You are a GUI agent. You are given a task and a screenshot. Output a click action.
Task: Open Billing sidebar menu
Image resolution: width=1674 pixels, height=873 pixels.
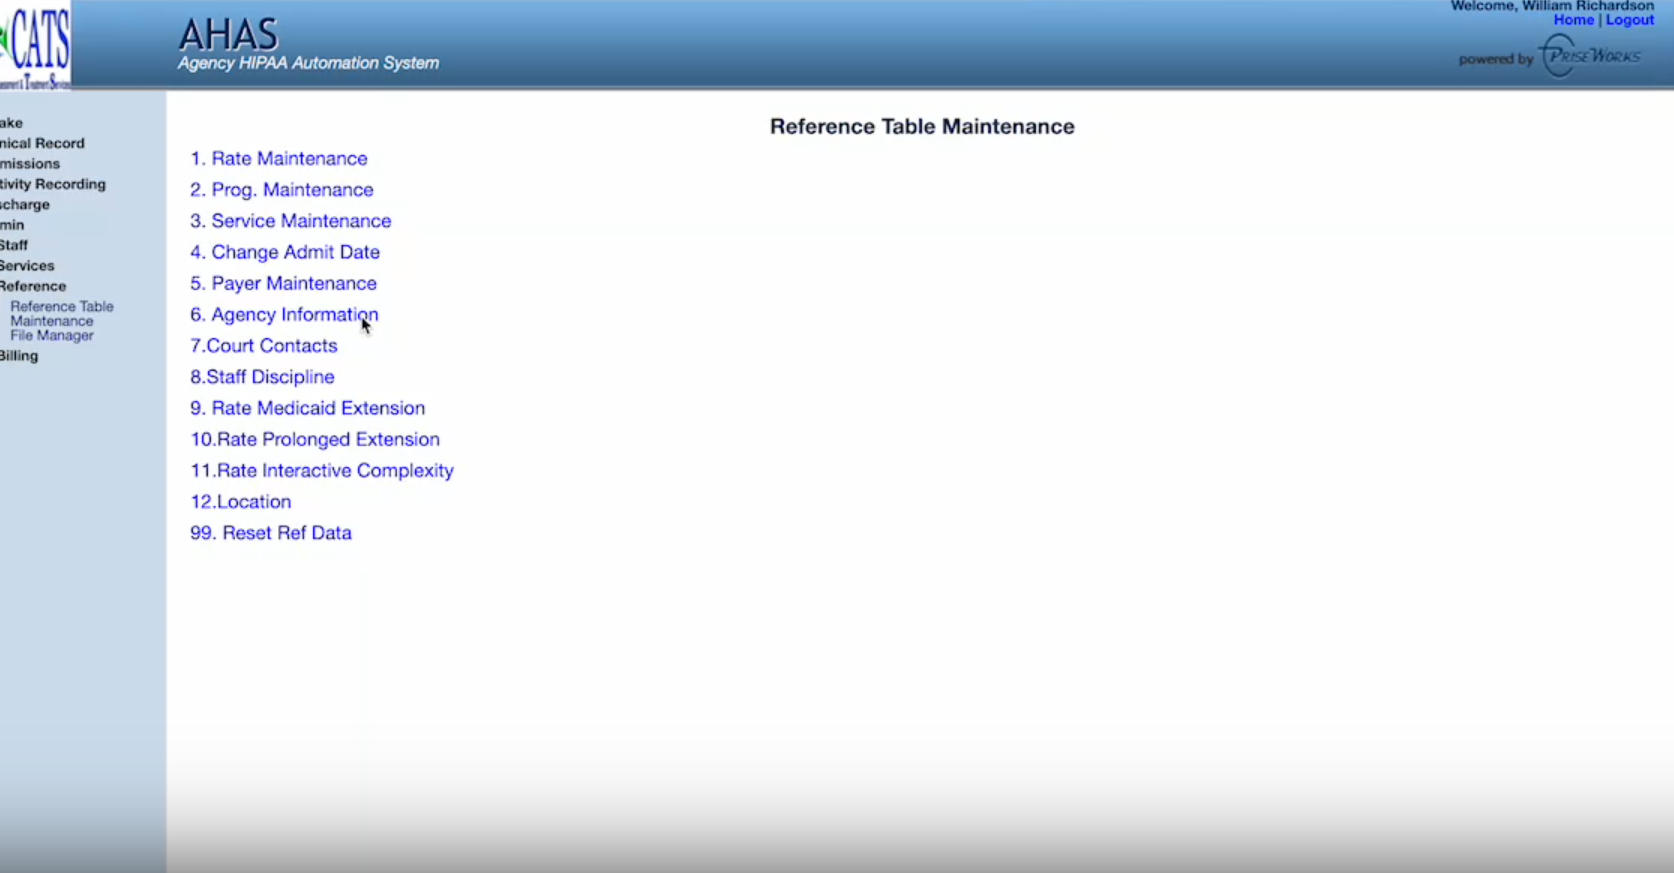tap(19, 356)
